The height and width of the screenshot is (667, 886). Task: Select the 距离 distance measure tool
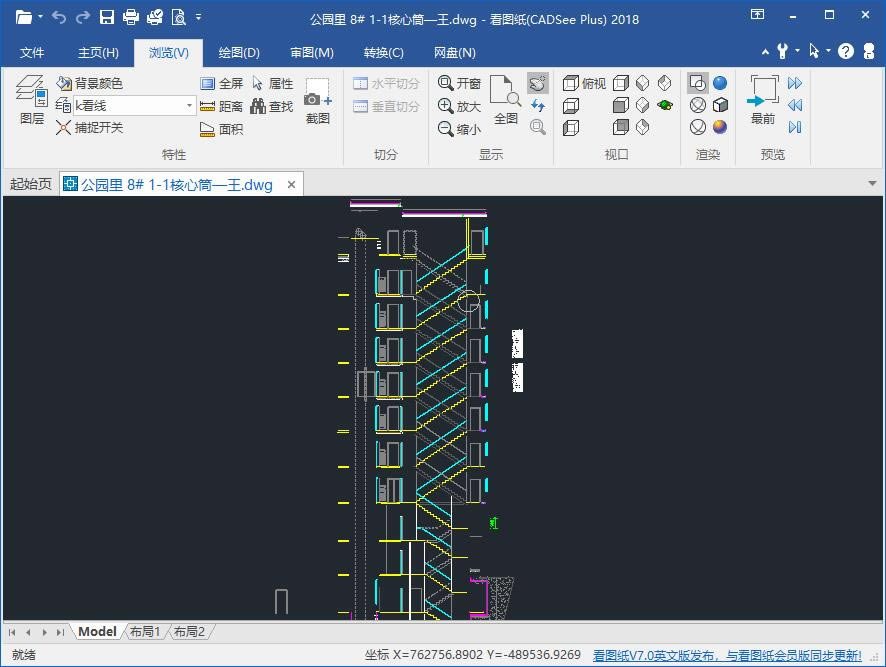[221, 106]
